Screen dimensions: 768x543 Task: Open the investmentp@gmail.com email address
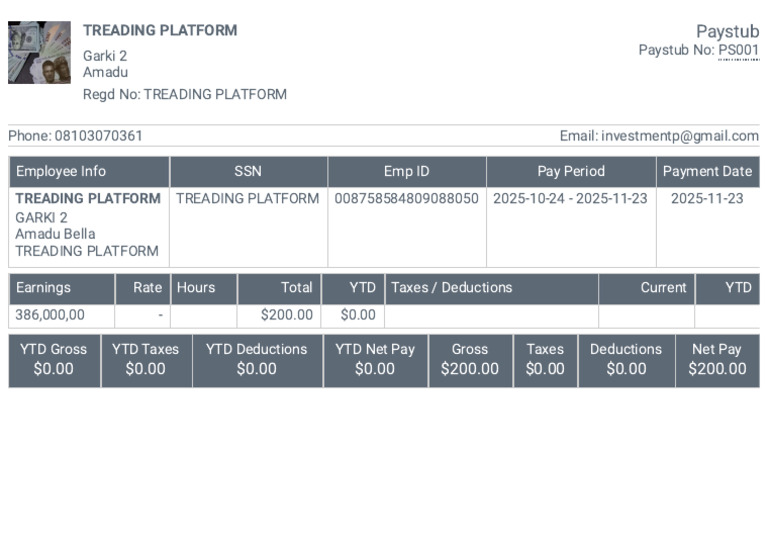(x=680, y=136)
